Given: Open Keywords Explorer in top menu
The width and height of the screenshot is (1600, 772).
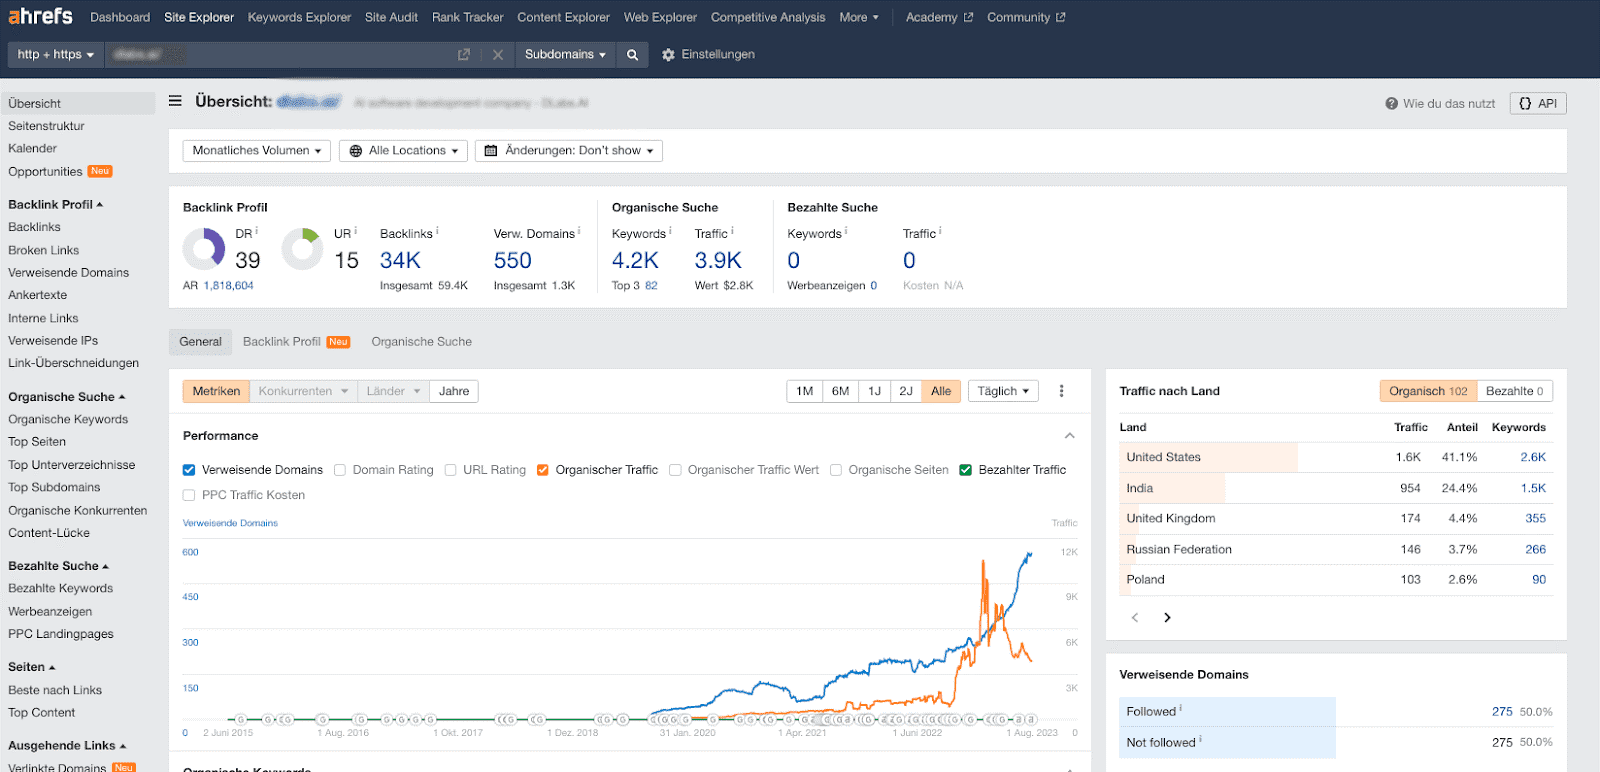Looking at the screenshot, I should [299, 17].
